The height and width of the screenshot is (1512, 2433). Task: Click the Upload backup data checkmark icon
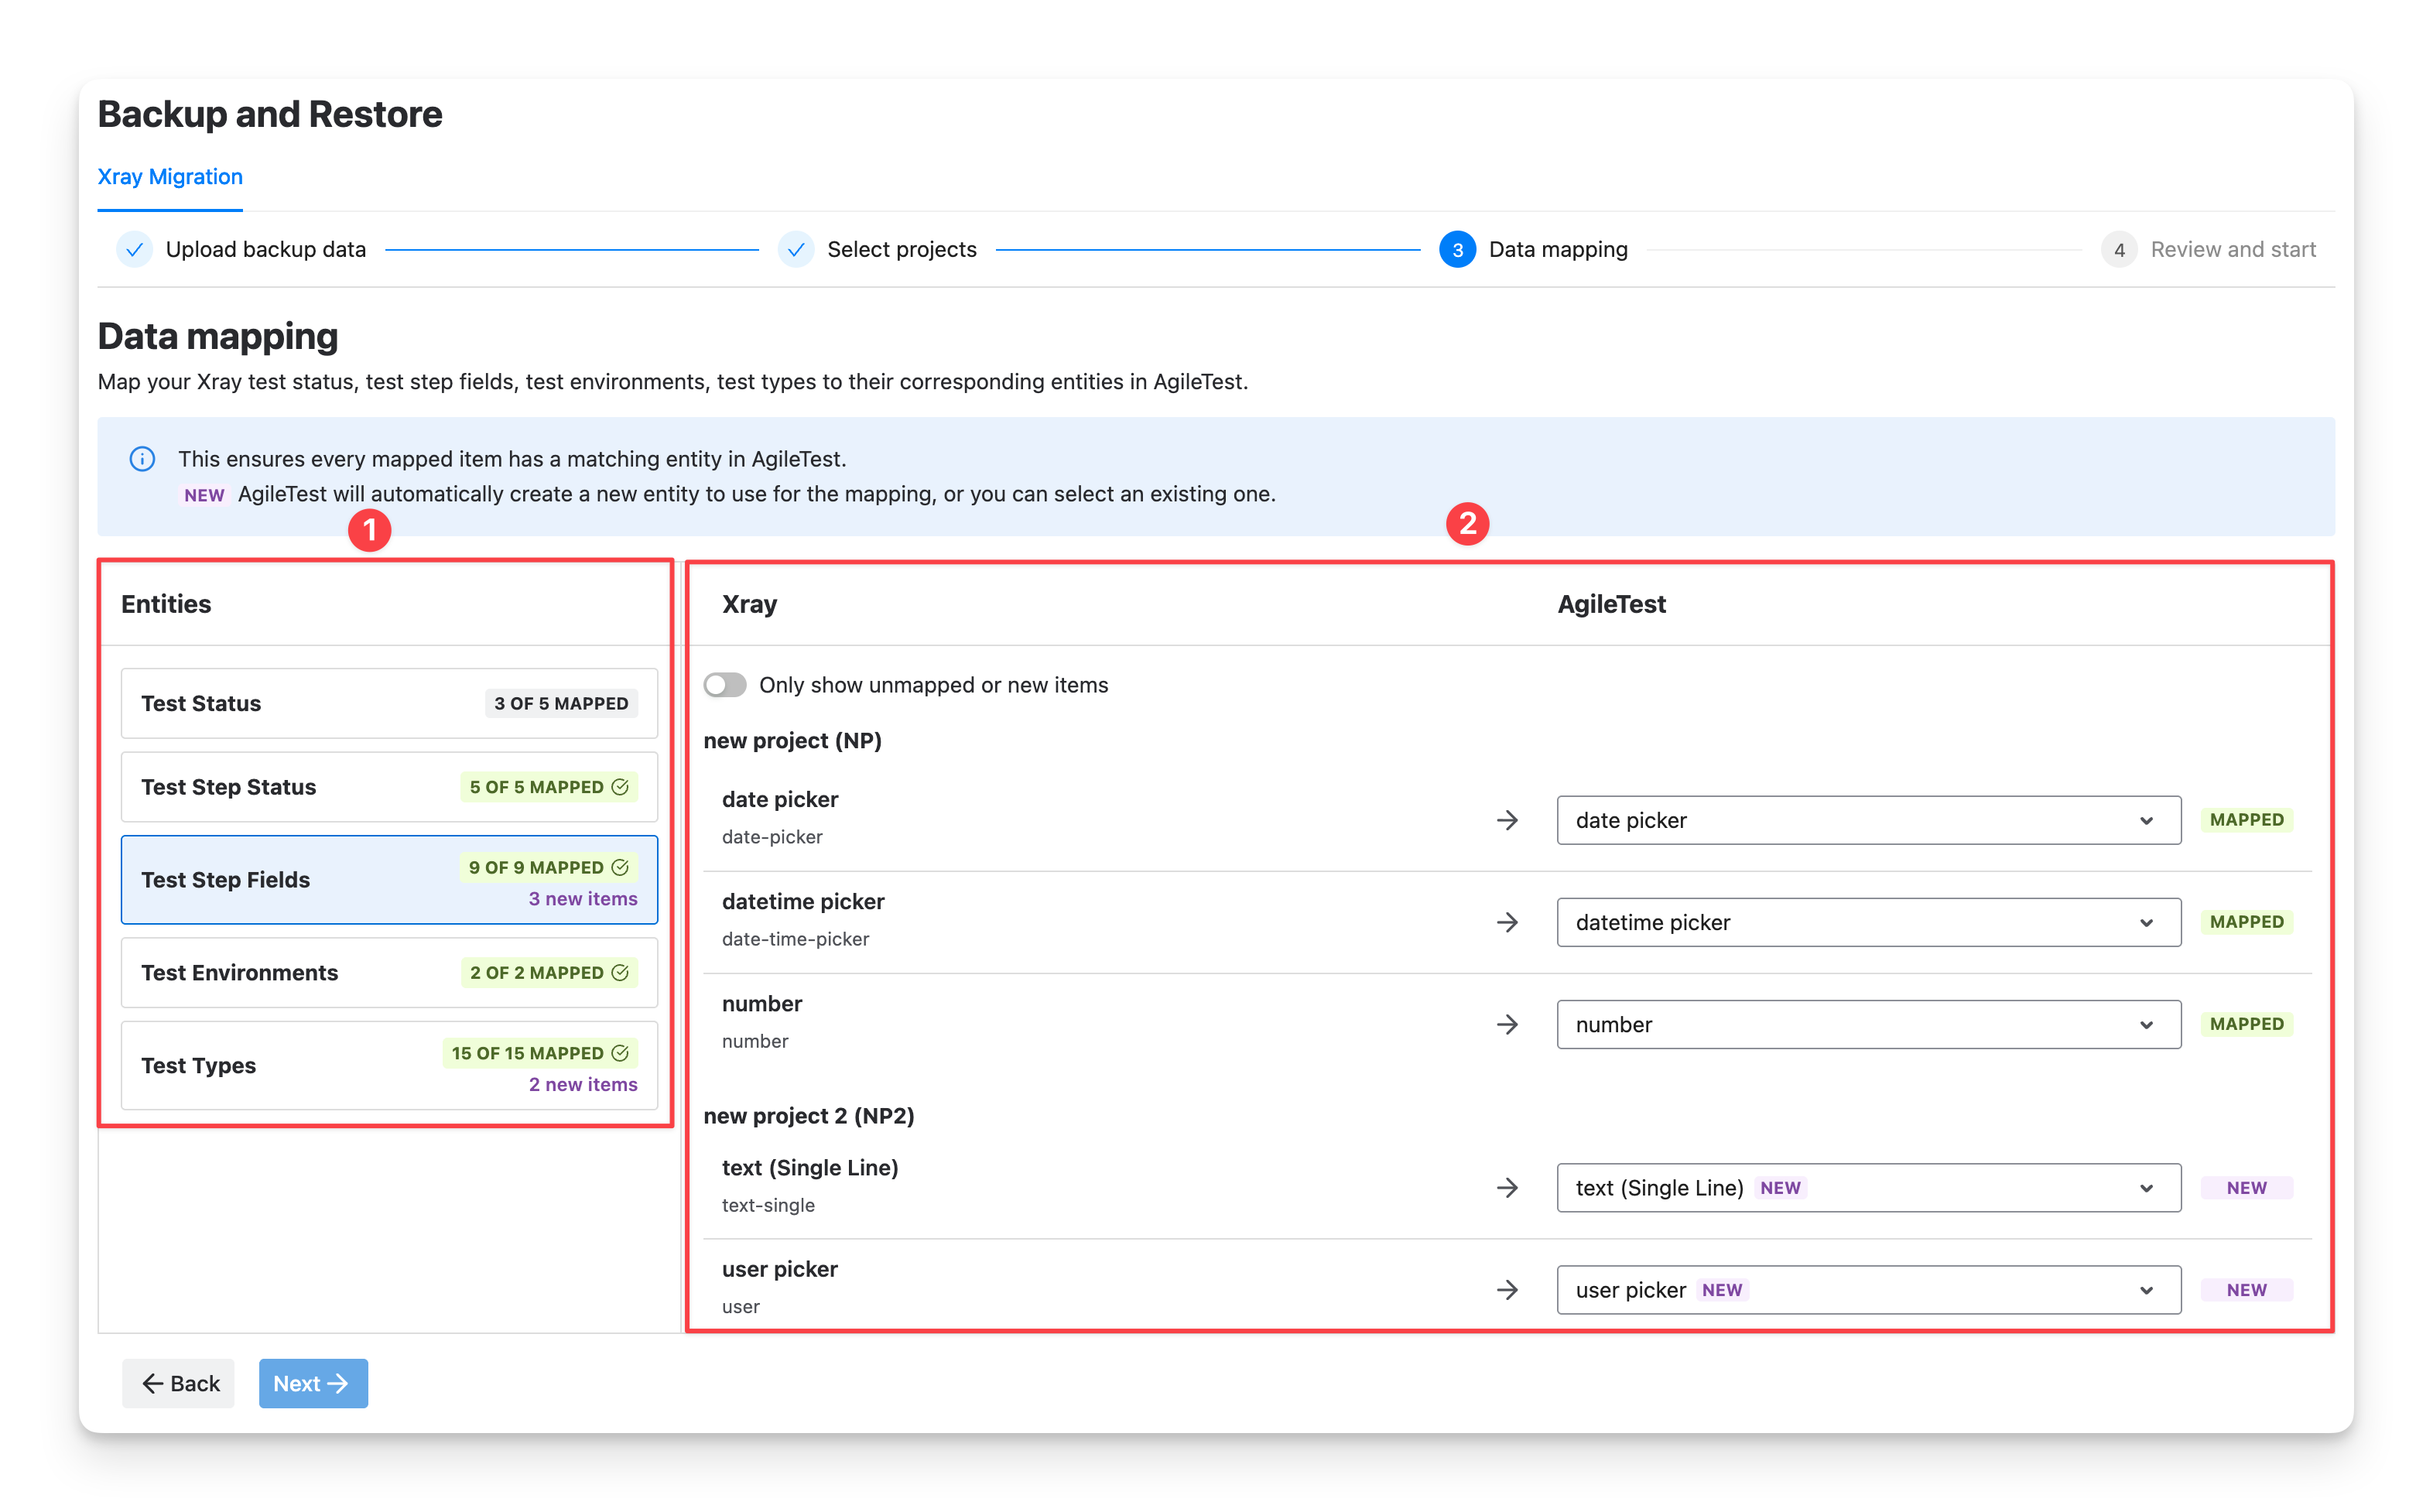tap(134, 249)
